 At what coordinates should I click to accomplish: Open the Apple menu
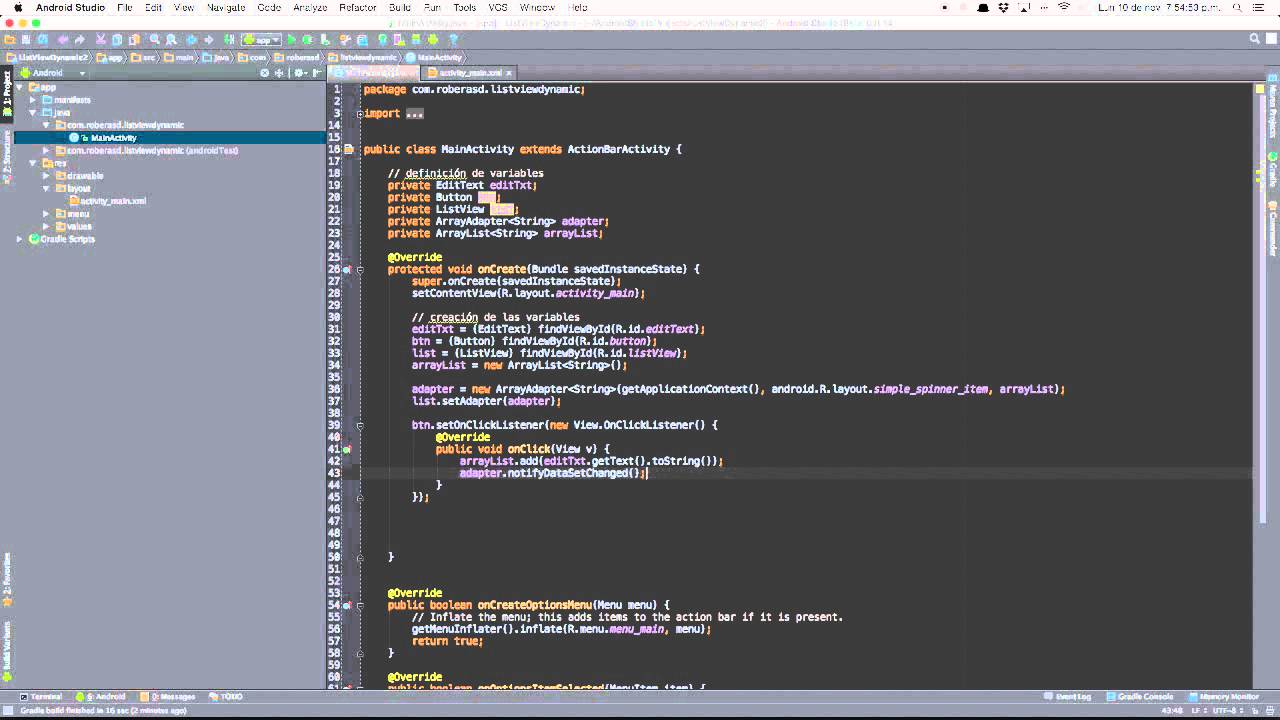pyautogui.click(x=17, y=7)
